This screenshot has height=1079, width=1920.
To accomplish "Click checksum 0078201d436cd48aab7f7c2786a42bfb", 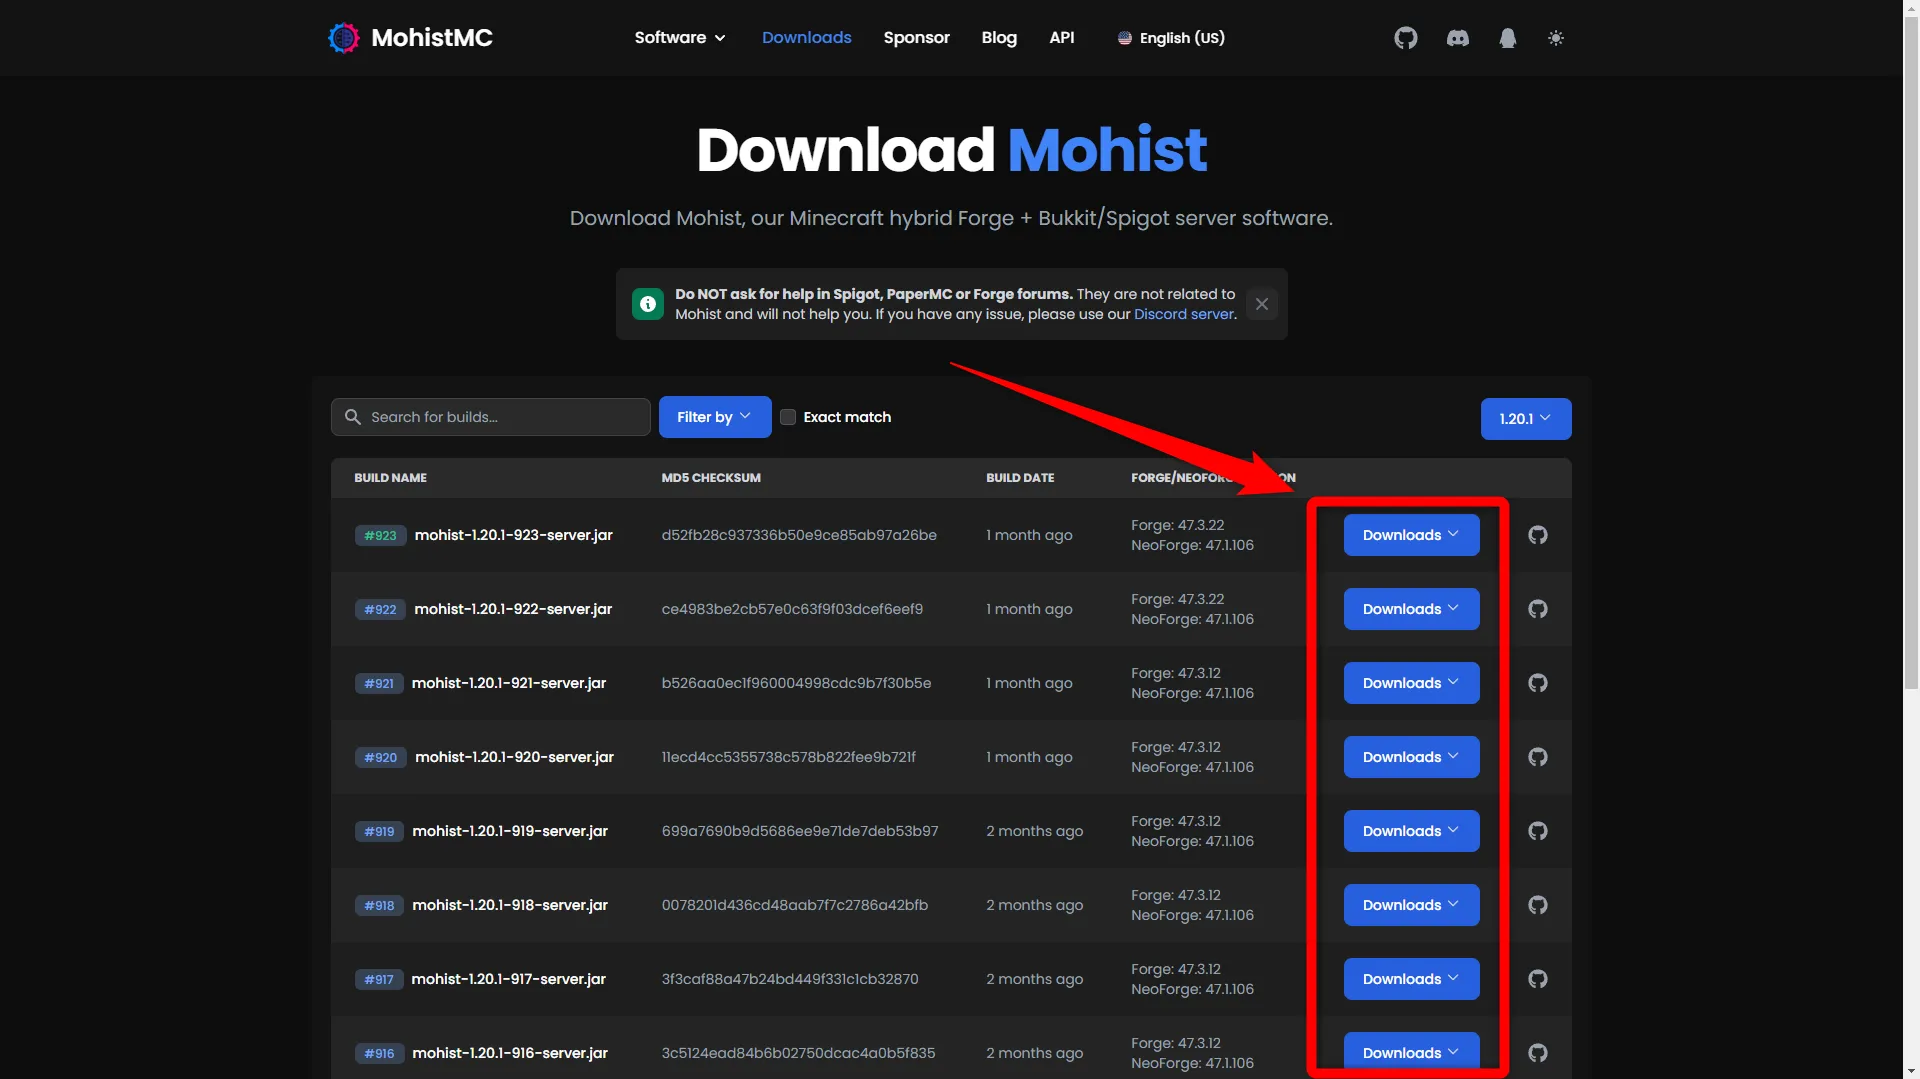I will coord(794,905).
